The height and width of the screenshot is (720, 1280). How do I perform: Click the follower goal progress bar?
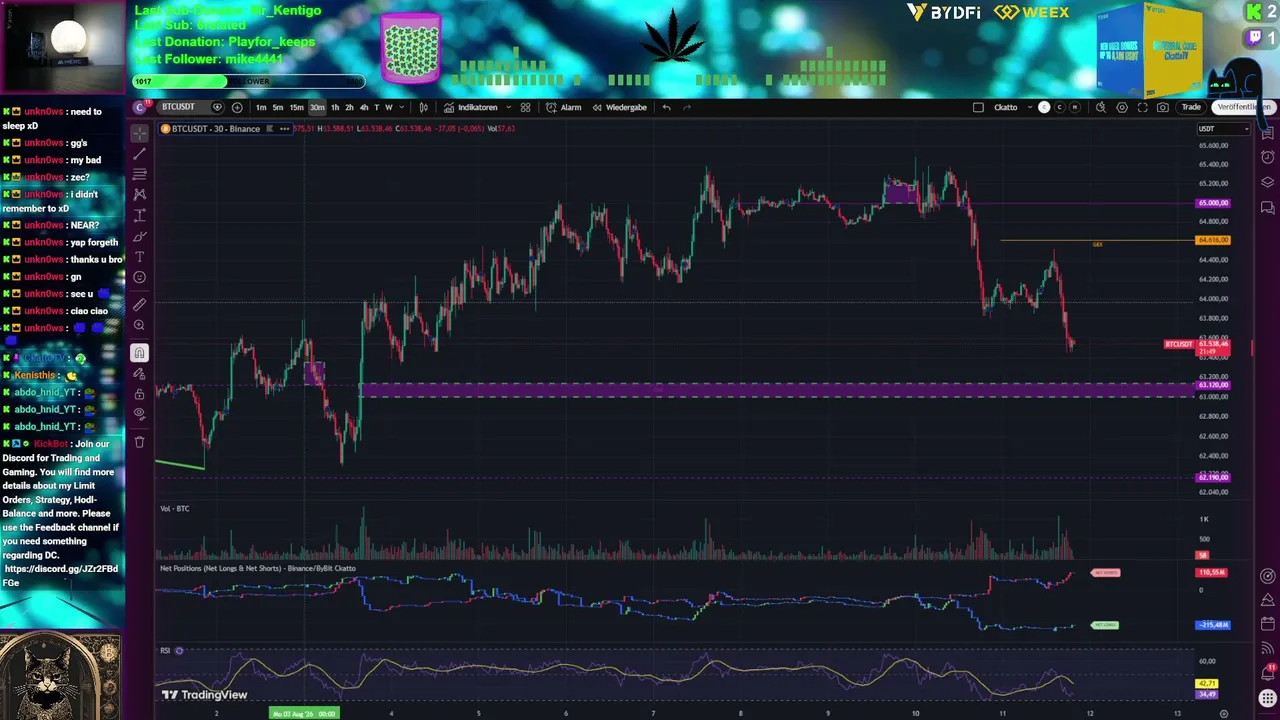click(248, 82)
